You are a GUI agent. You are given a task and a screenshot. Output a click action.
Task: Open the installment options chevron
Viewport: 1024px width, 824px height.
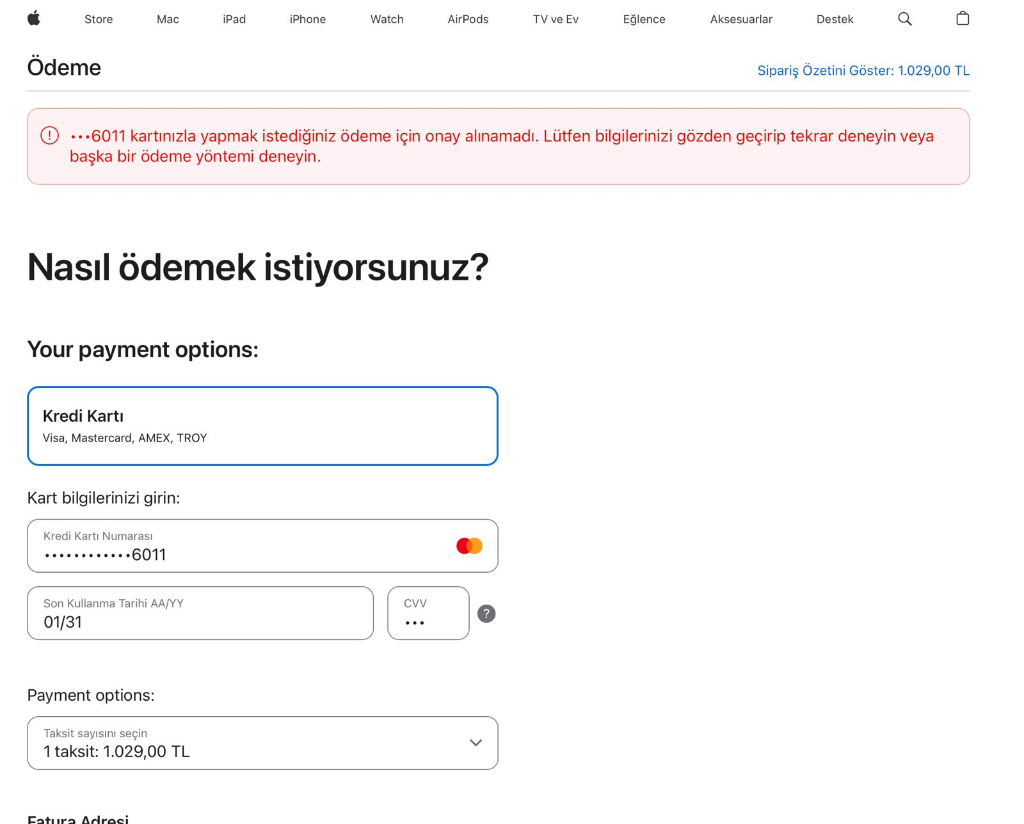(475, 742)
